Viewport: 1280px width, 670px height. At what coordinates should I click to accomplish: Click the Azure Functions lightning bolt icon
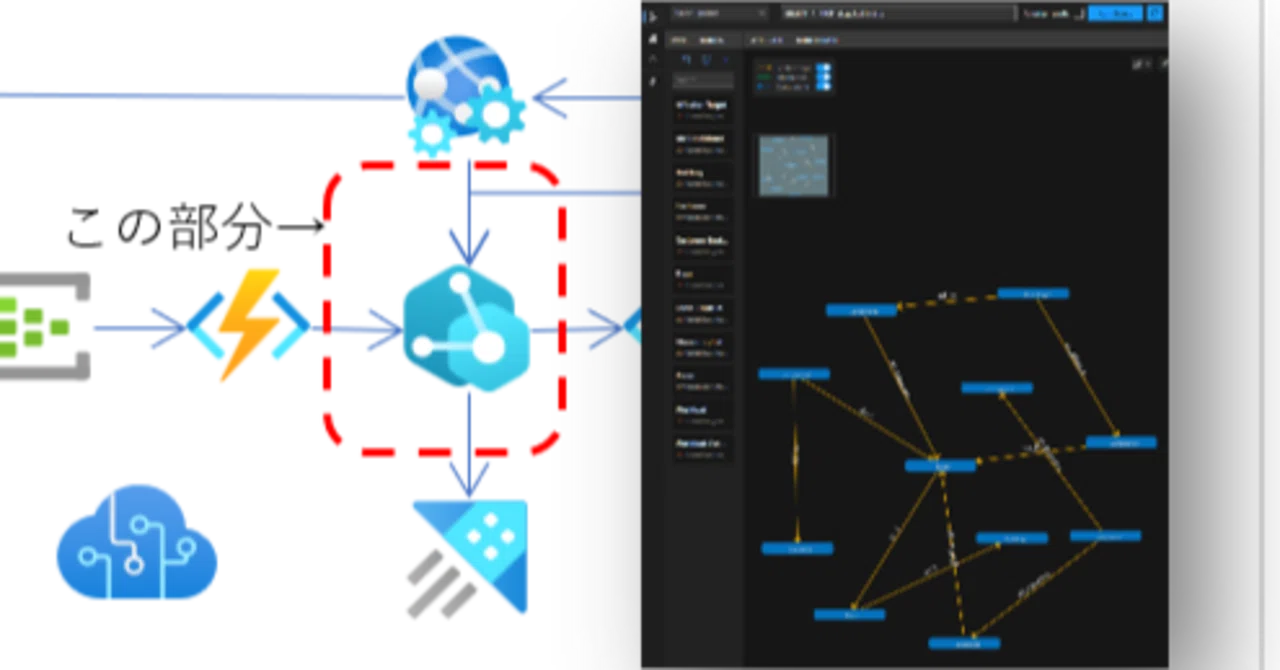click(248, 326)
